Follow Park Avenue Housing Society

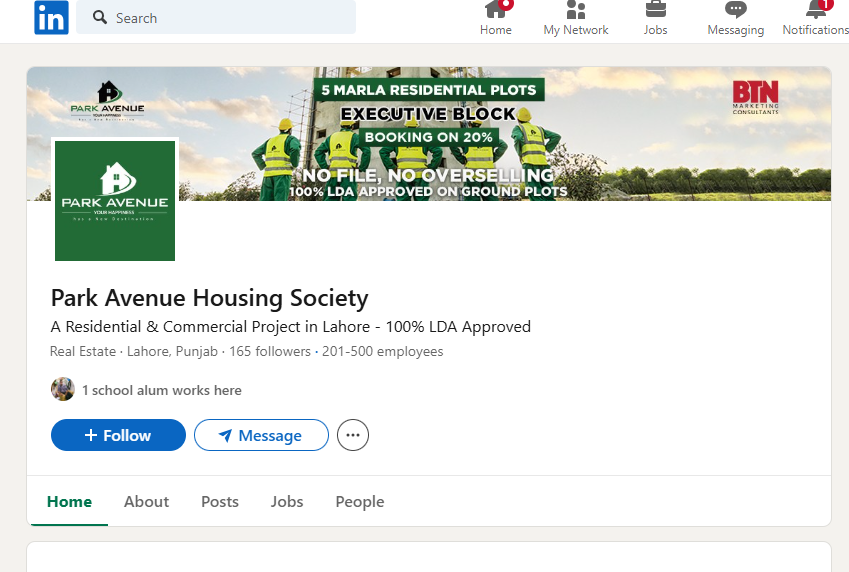[118, 435]
